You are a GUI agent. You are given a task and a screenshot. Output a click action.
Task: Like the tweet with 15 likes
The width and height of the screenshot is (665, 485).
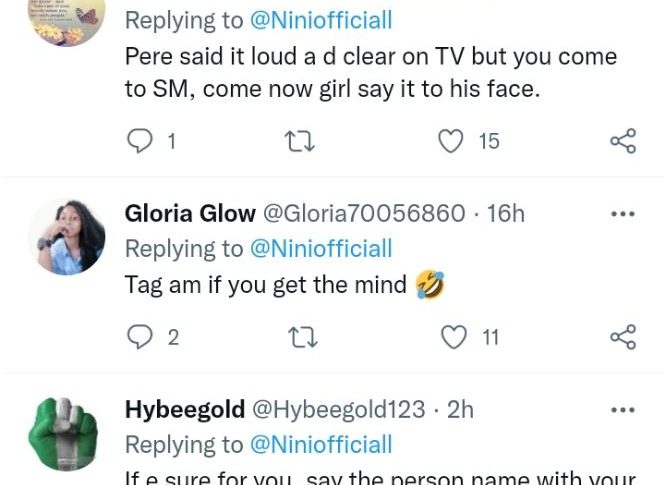pos(453,142)
